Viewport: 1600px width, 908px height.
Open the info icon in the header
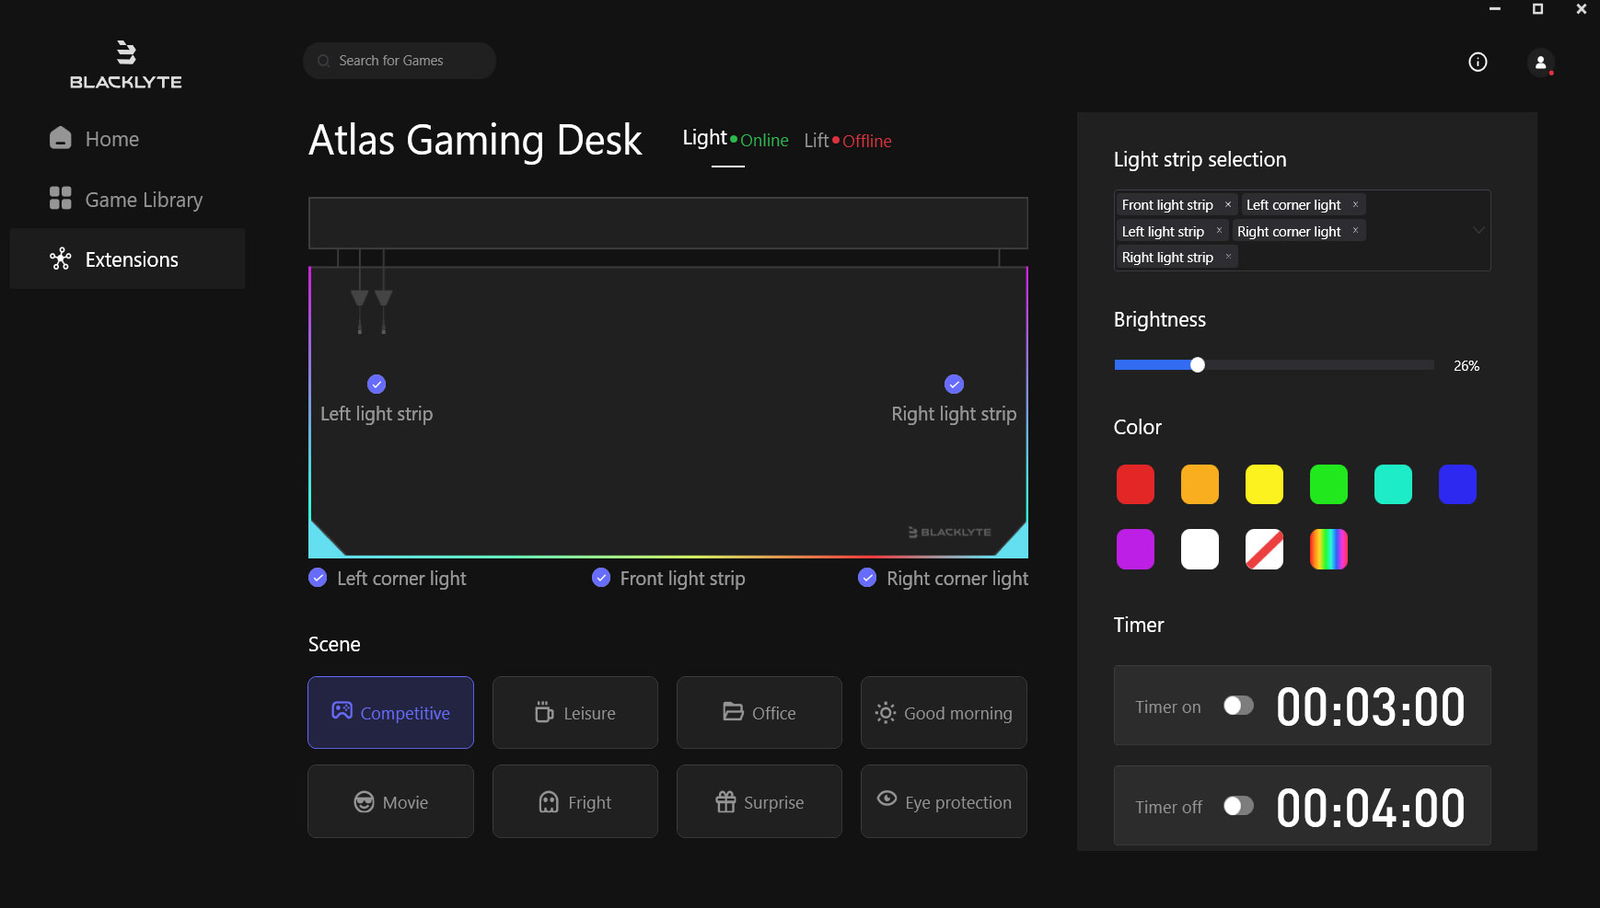tap(1477, 62)
